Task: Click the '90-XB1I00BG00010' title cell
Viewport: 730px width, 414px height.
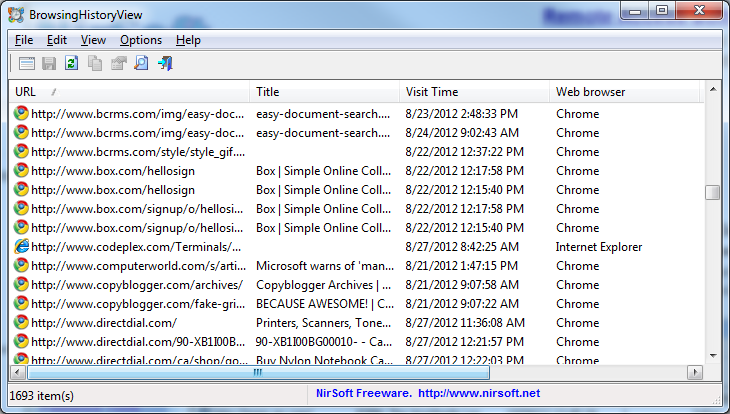Action: tap(324, 342)
